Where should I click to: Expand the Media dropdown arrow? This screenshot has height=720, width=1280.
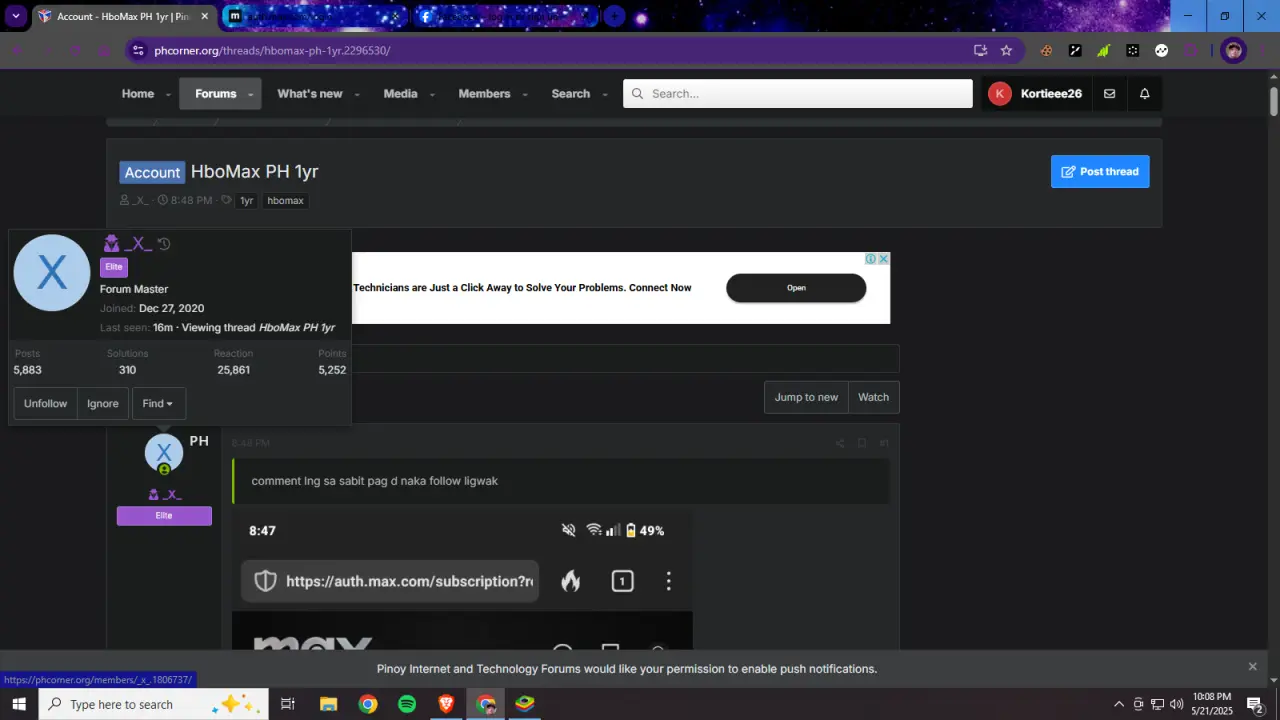pyautogui.click(x=432, y=95)
